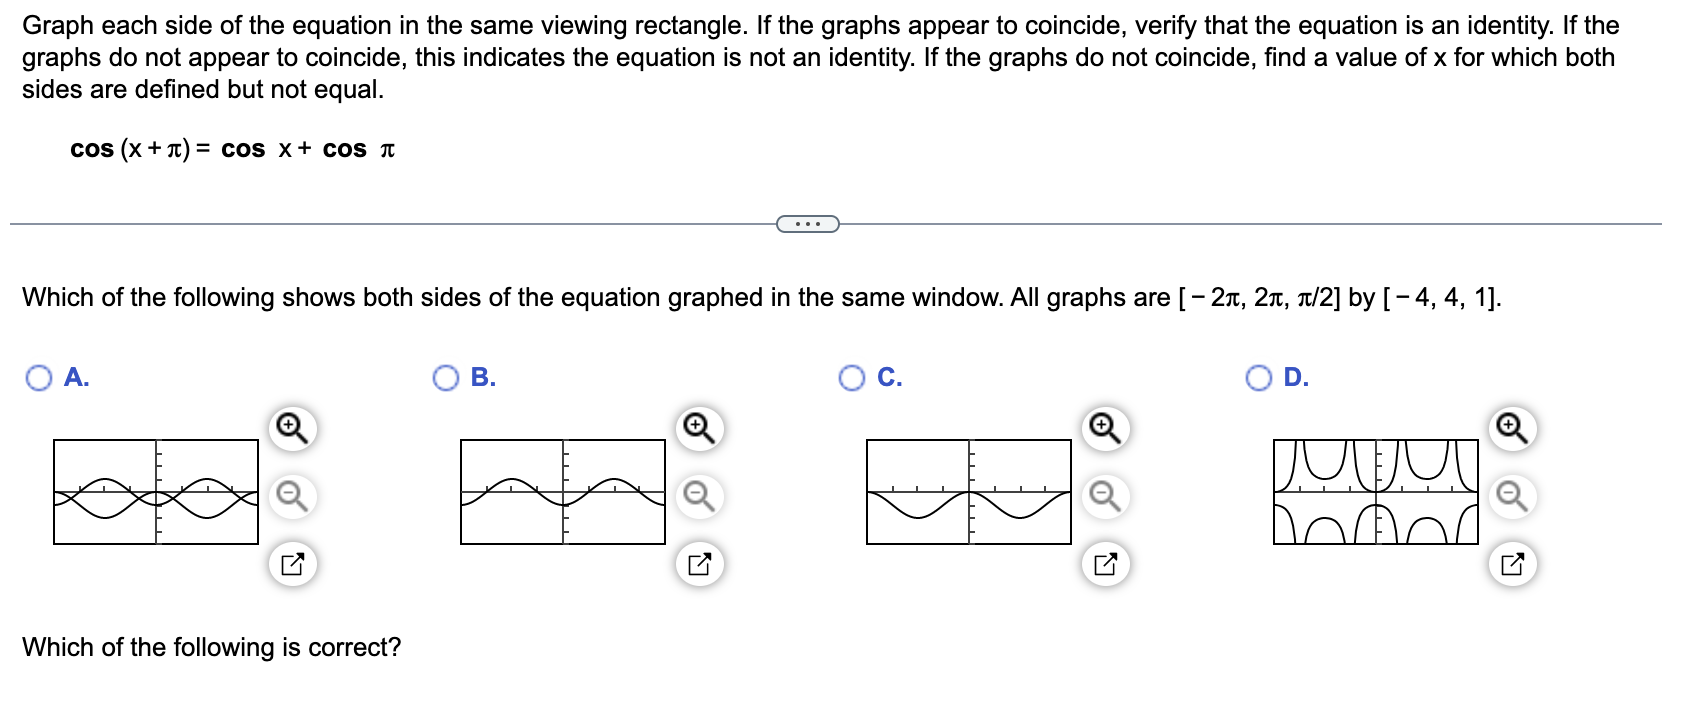Open graph A in a pop-out window

290,563
